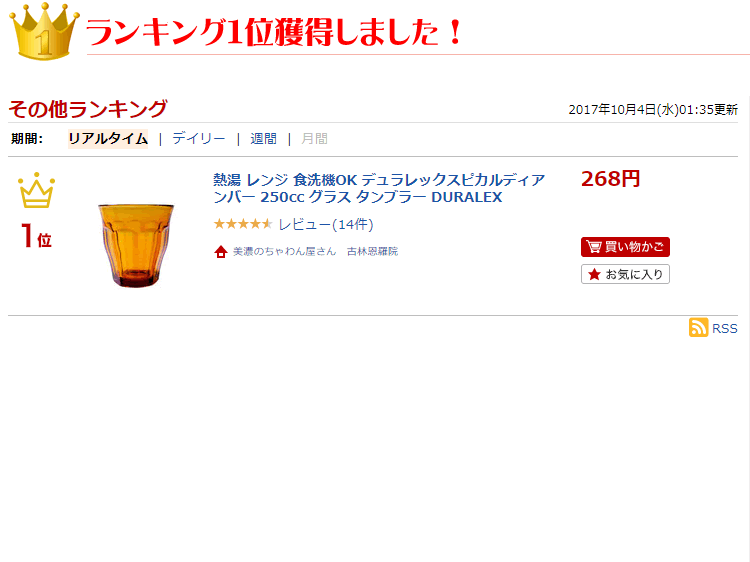Click the red star icon in お気に入り
Viewport: 750px width, 562px height.
point(594,274)
